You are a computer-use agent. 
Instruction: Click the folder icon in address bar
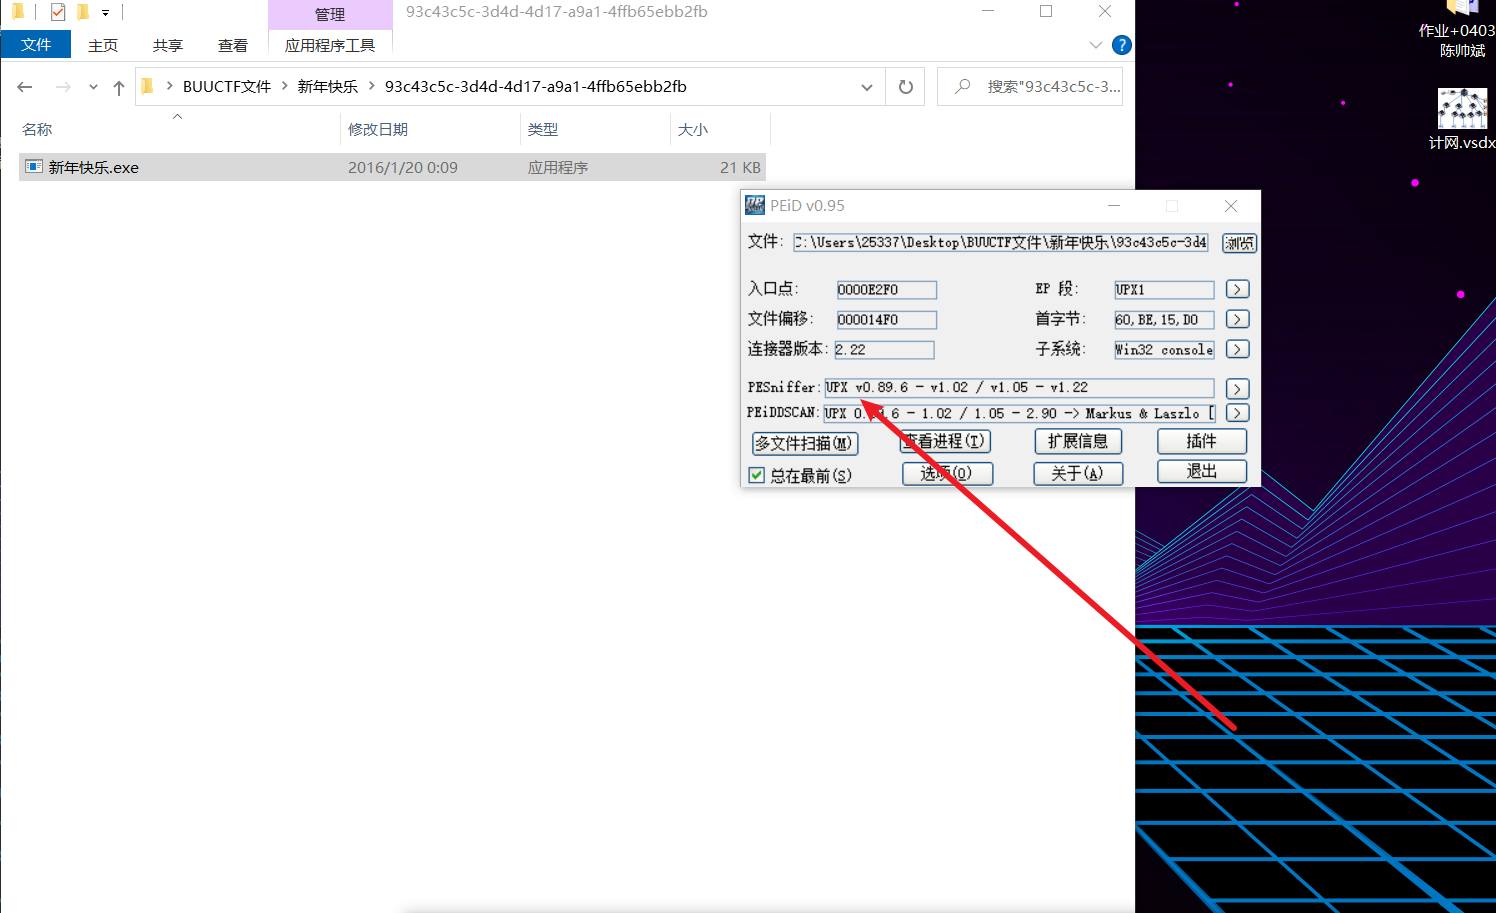point(148,87)
